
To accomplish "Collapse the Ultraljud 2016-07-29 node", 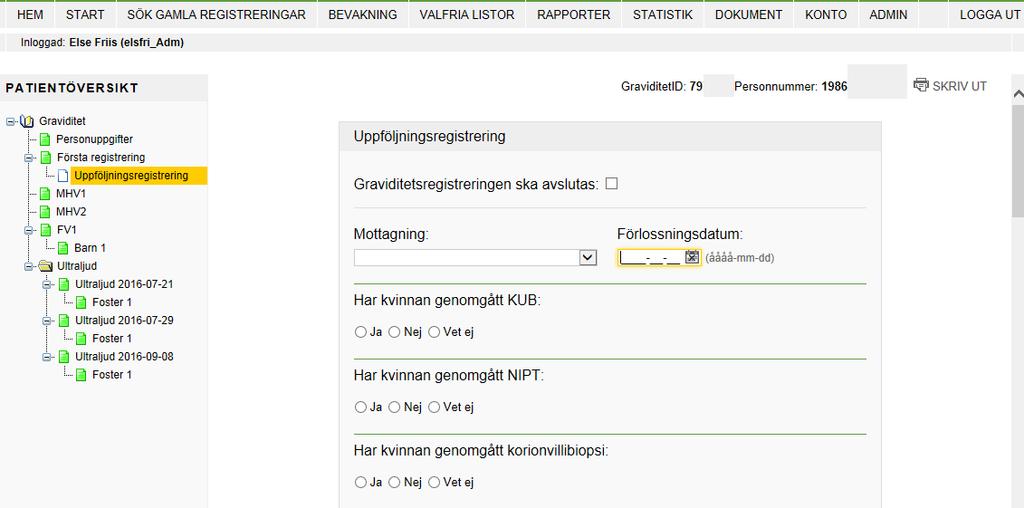I will [46, 321].
